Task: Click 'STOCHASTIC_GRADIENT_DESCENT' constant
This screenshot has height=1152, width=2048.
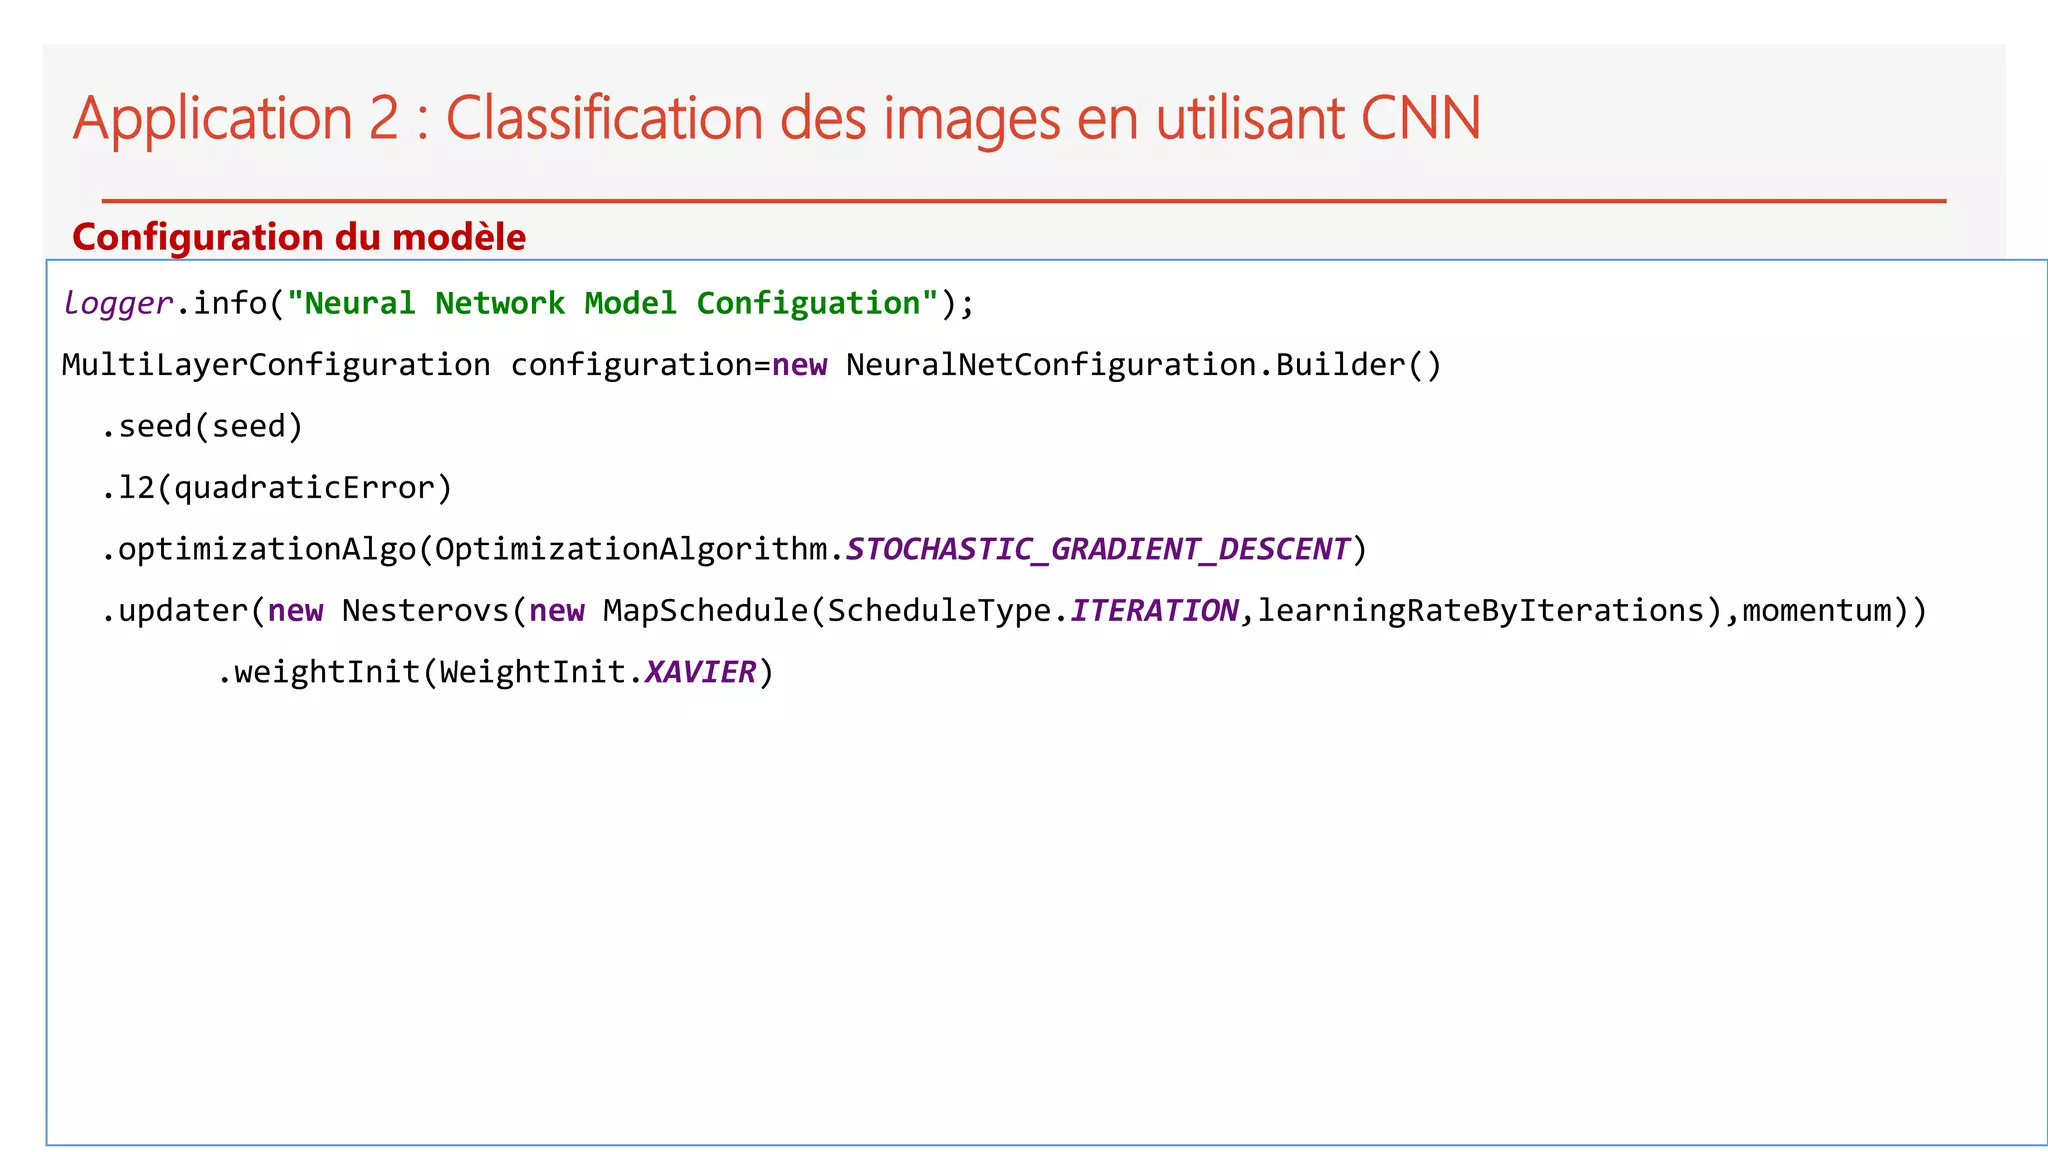Action: point(1098,549)
